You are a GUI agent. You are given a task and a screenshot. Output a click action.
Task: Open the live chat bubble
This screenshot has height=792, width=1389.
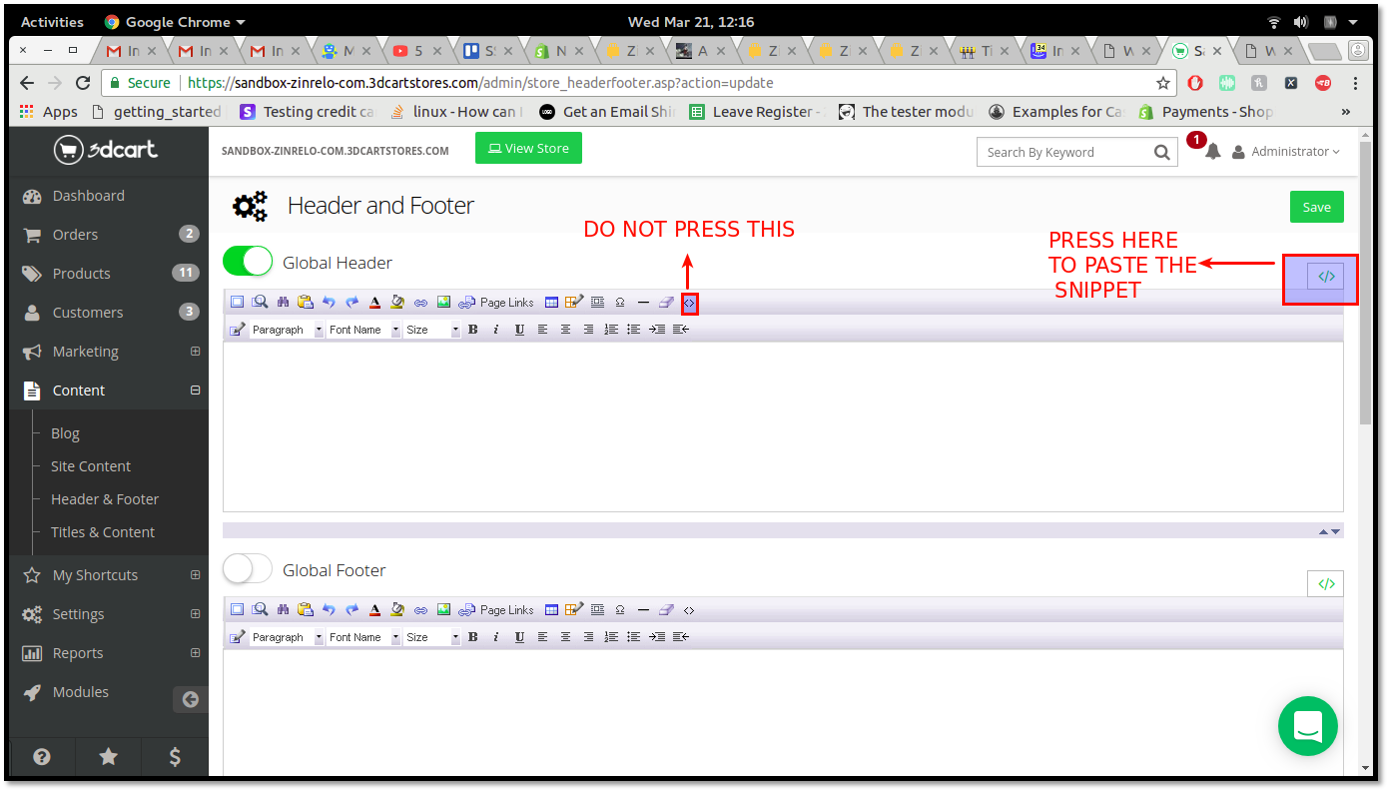(x=1308, y=726)
